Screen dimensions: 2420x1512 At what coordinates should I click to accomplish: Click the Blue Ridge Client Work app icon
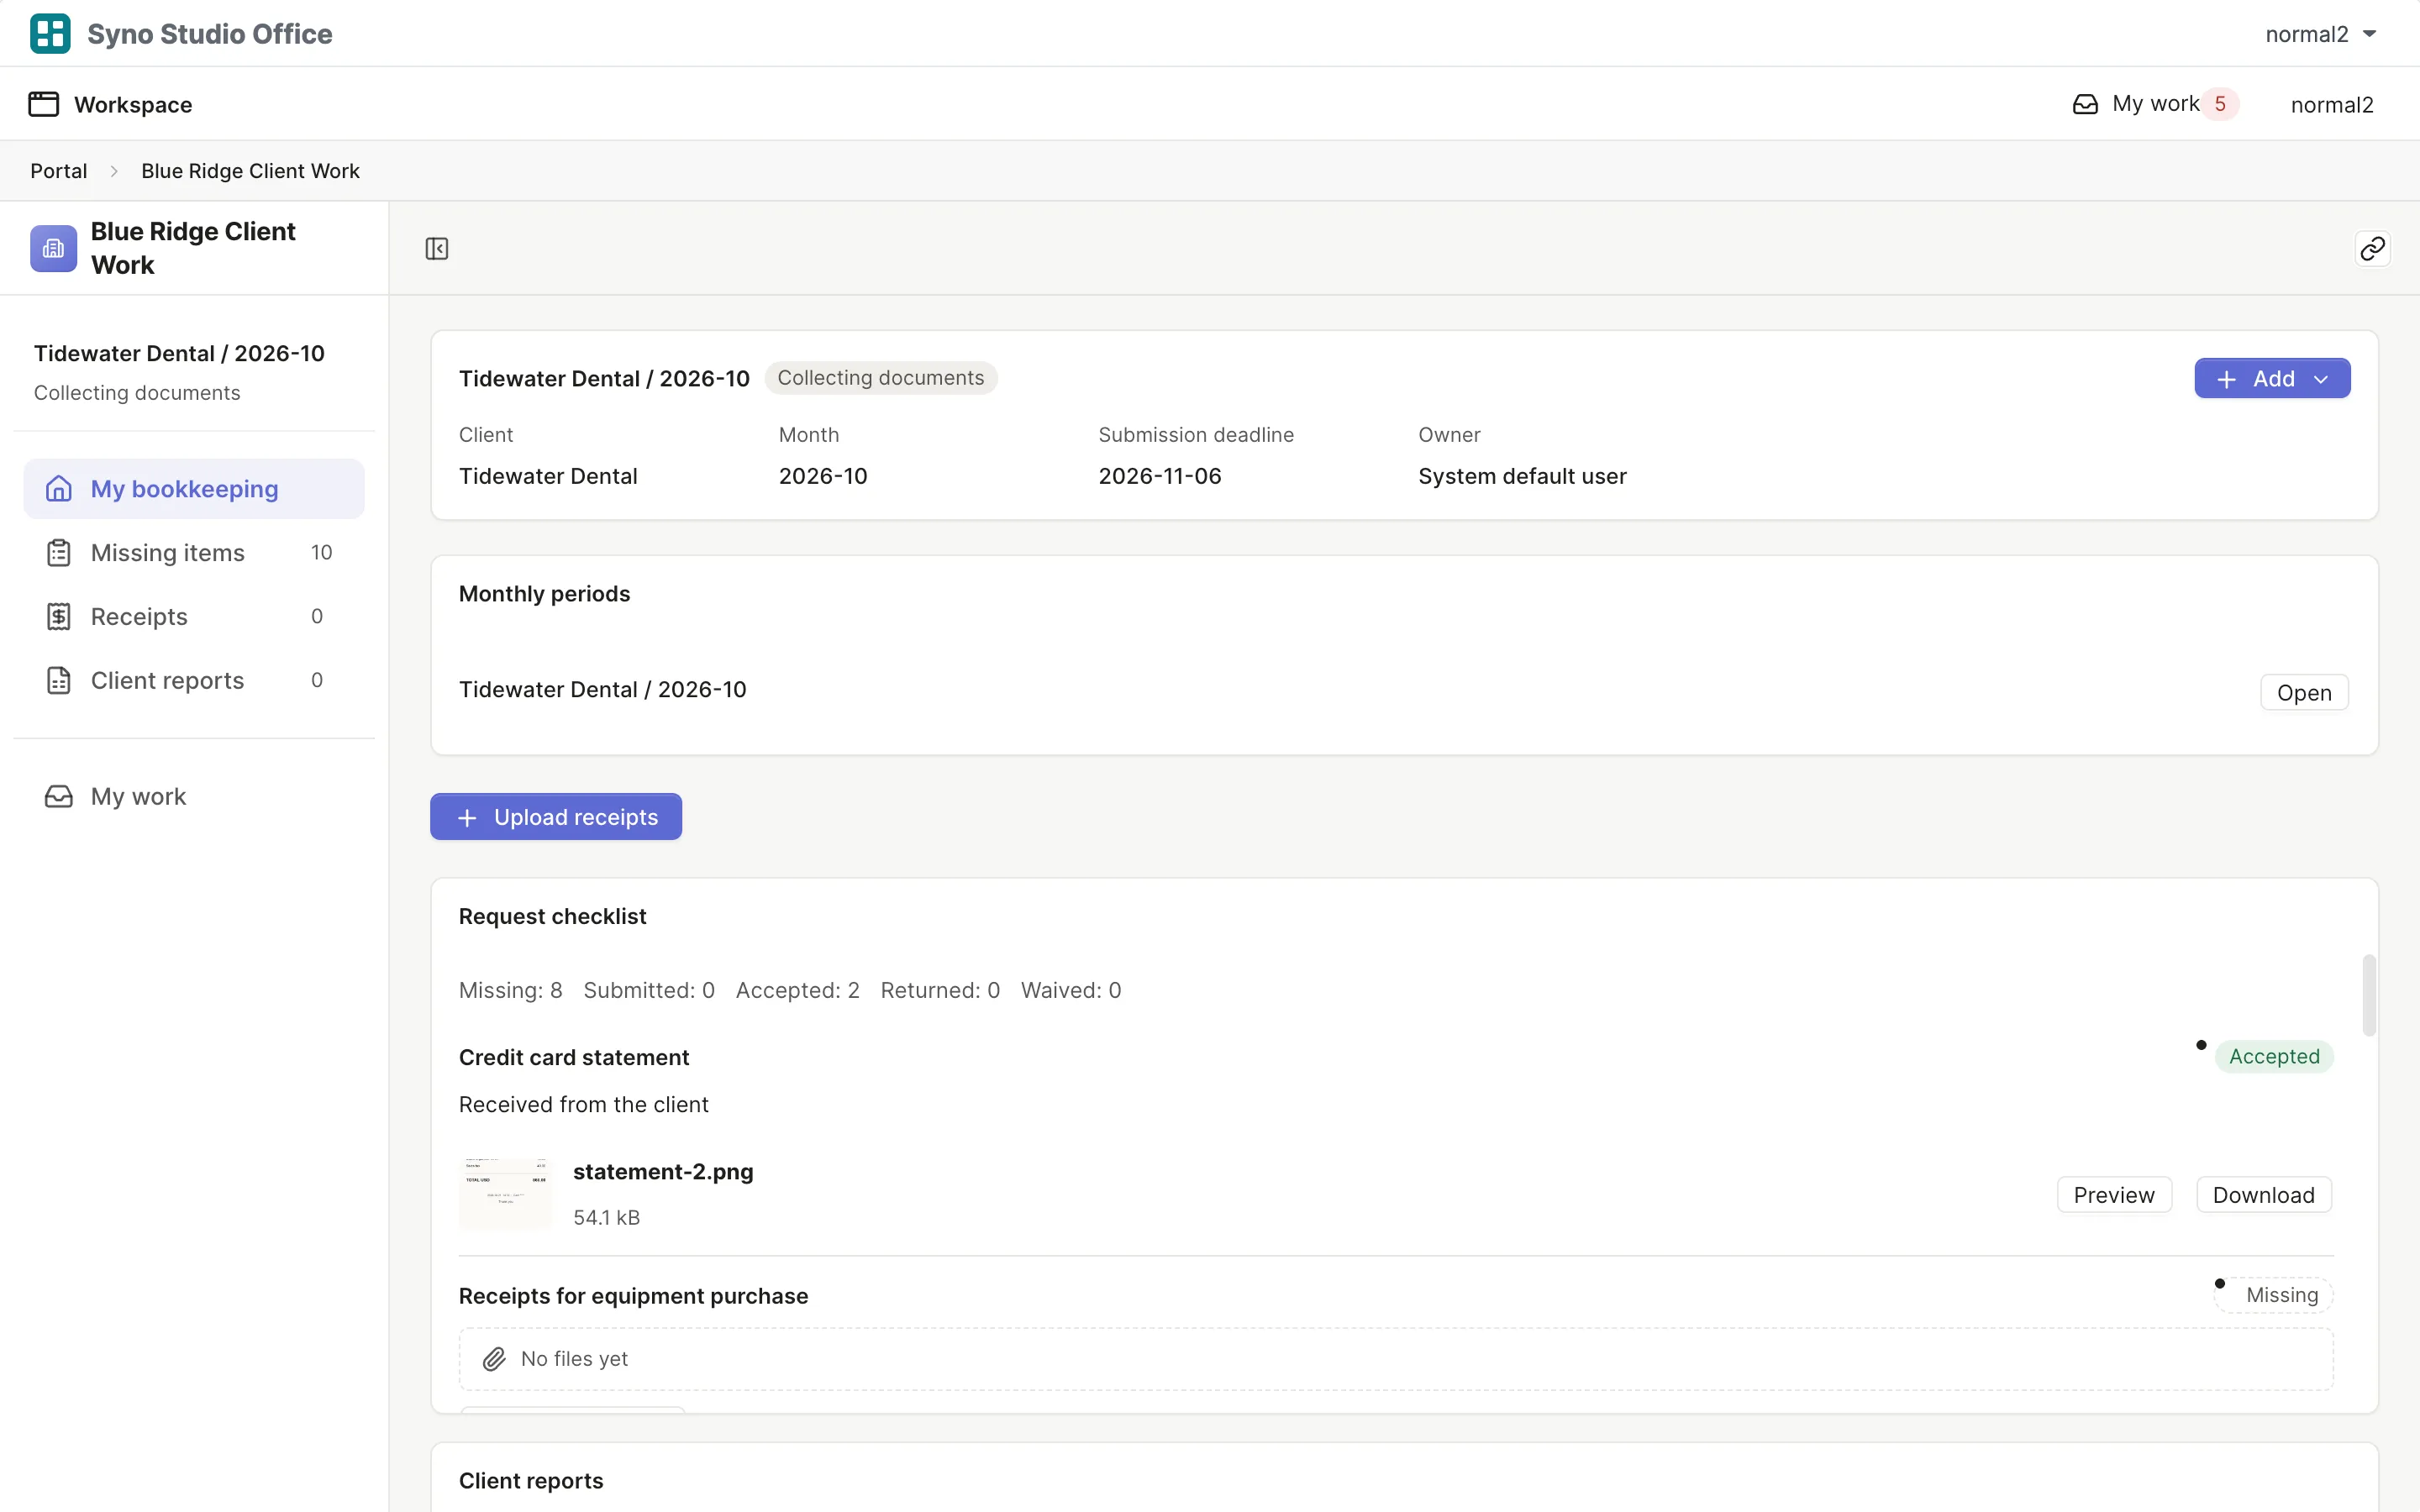pos(53,248)
